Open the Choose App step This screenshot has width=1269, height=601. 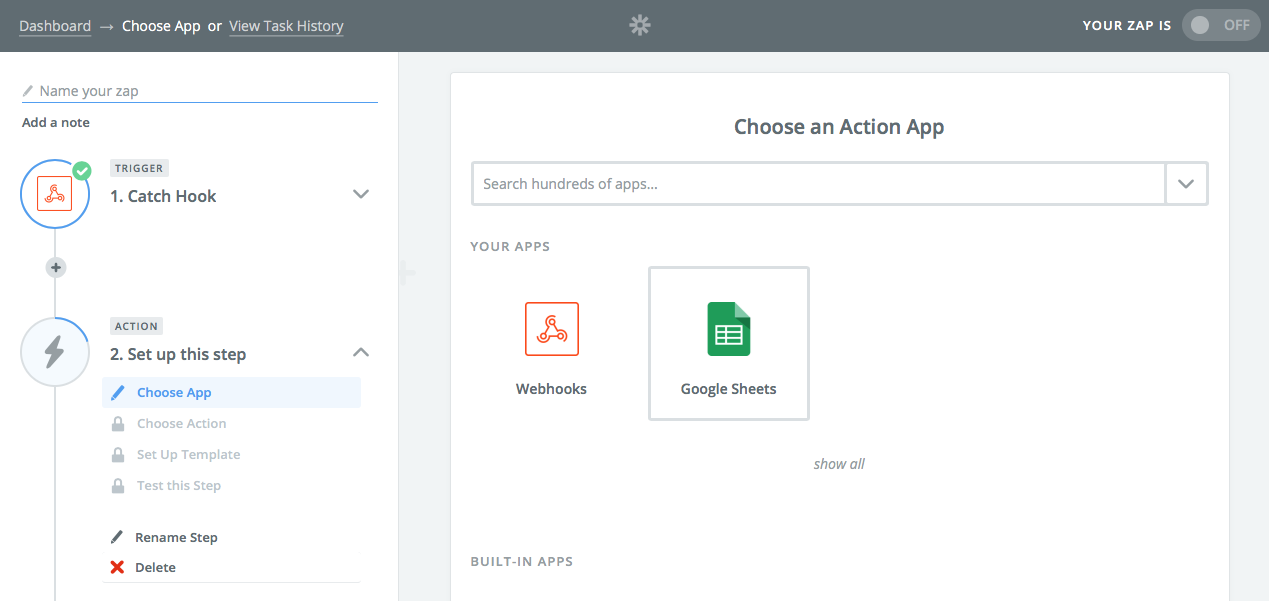pos(232,393)
